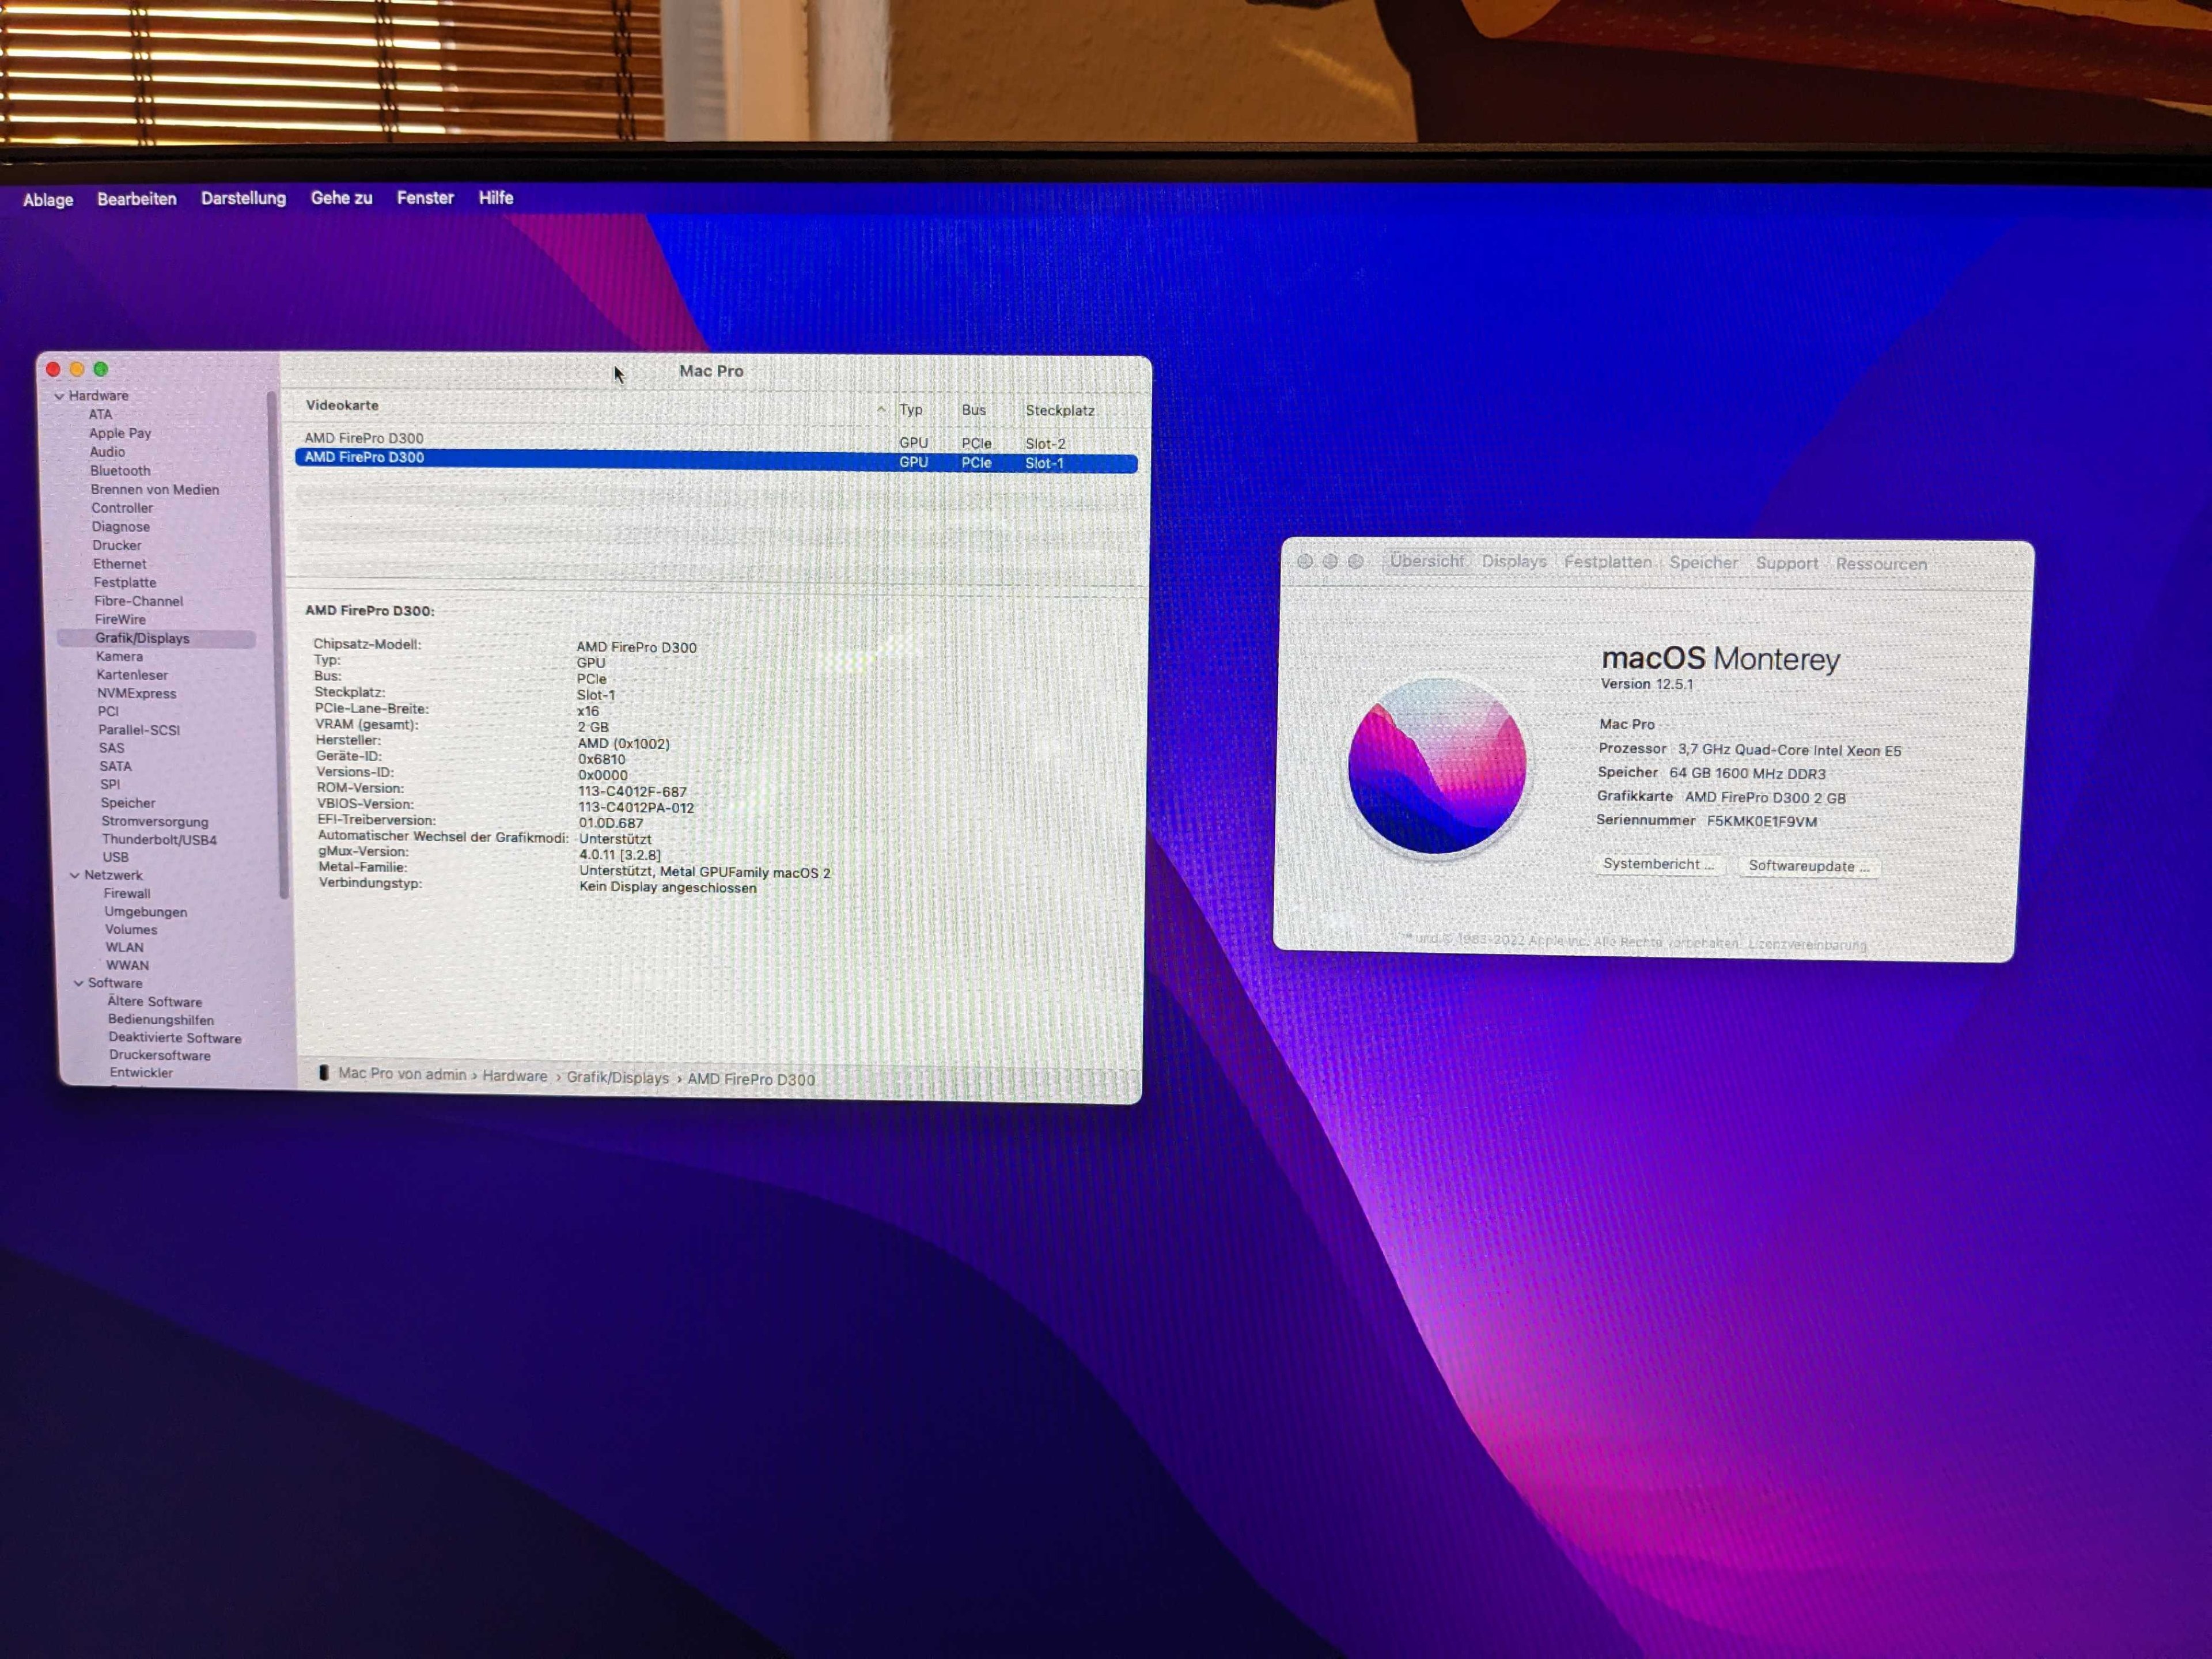Switch to the Speicher tab

coord(1703,563)
